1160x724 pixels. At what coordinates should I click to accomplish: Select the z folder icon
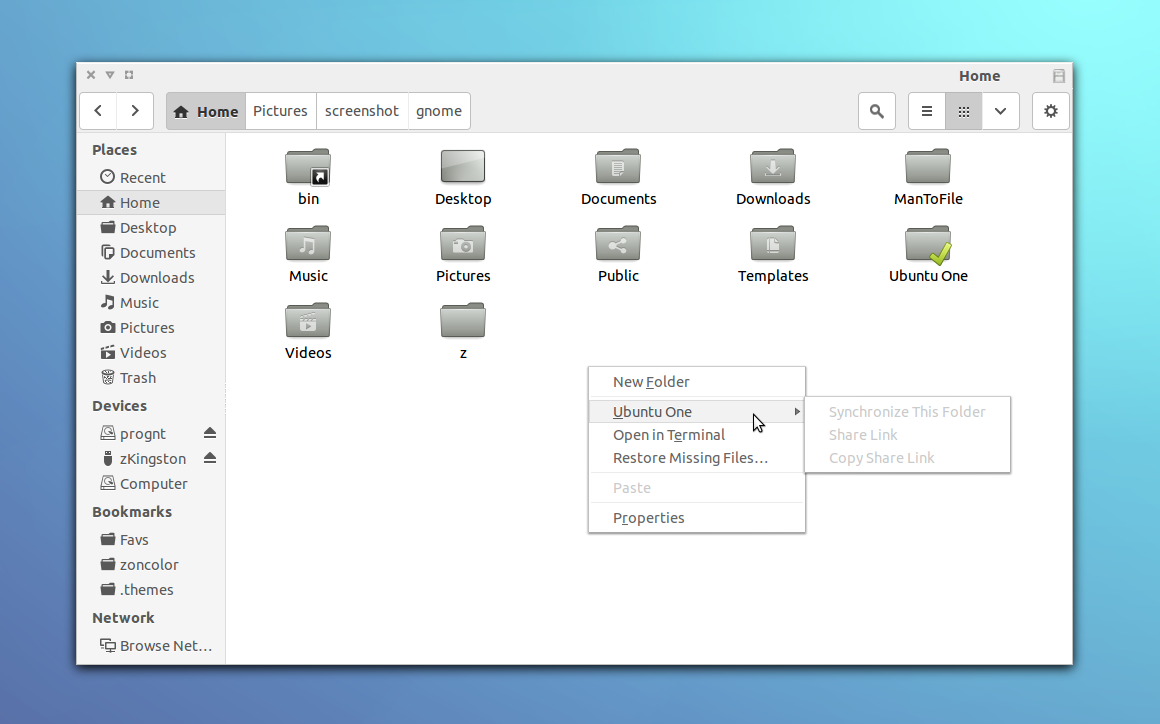[463, 320]
